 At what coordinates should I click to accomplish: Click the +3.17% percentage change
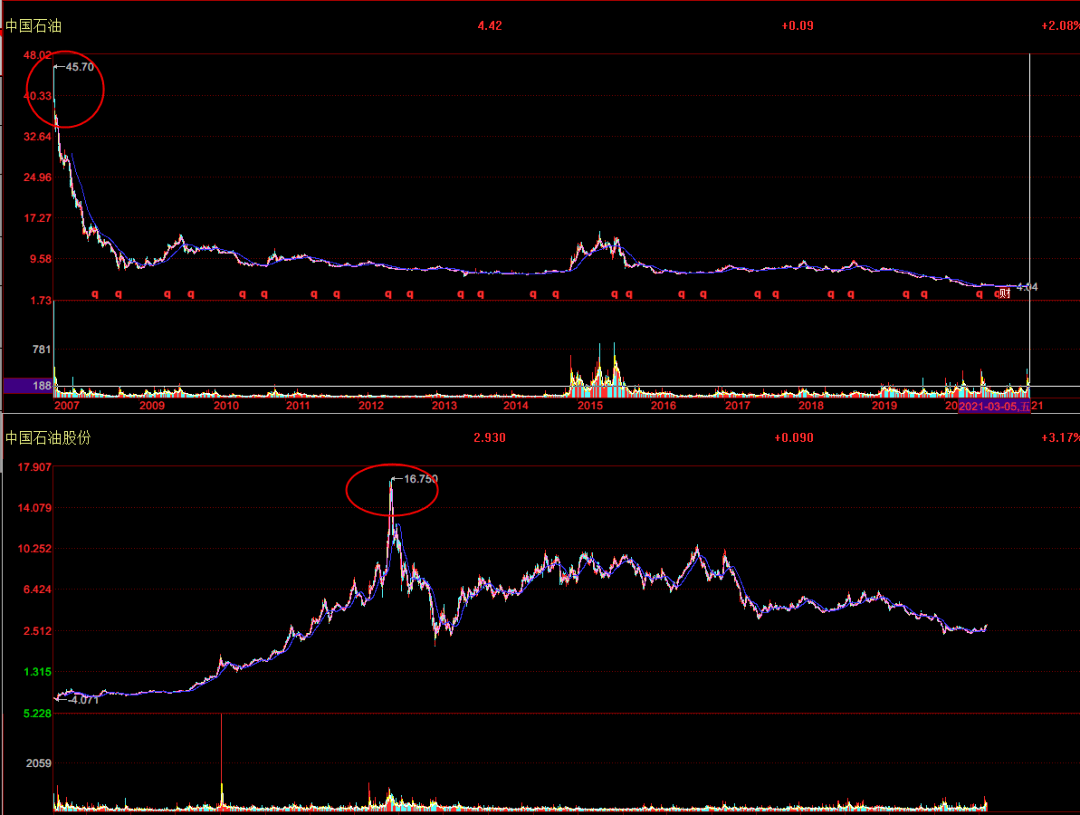click(x=1060, y=437)
